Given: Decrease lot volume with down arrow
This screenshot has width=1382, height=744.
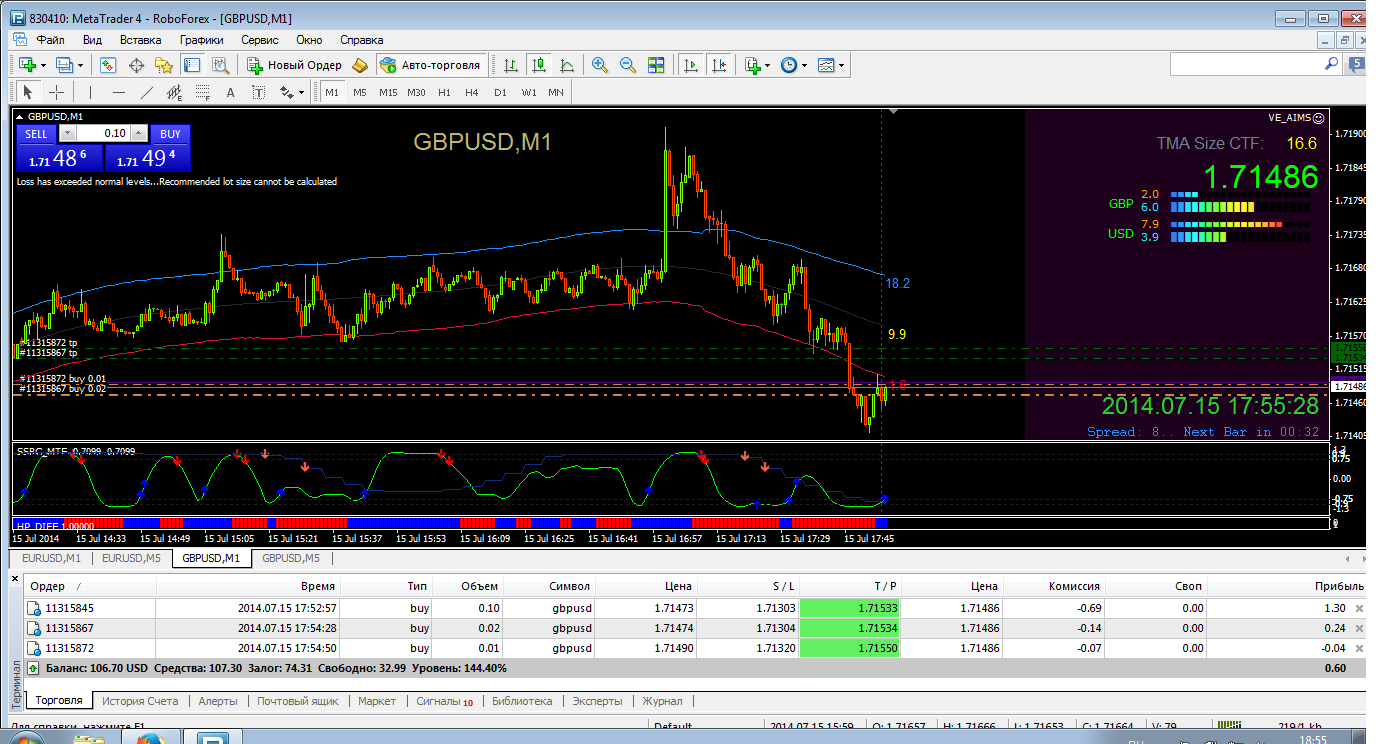Looking at the screenshot, I should 67,133.
